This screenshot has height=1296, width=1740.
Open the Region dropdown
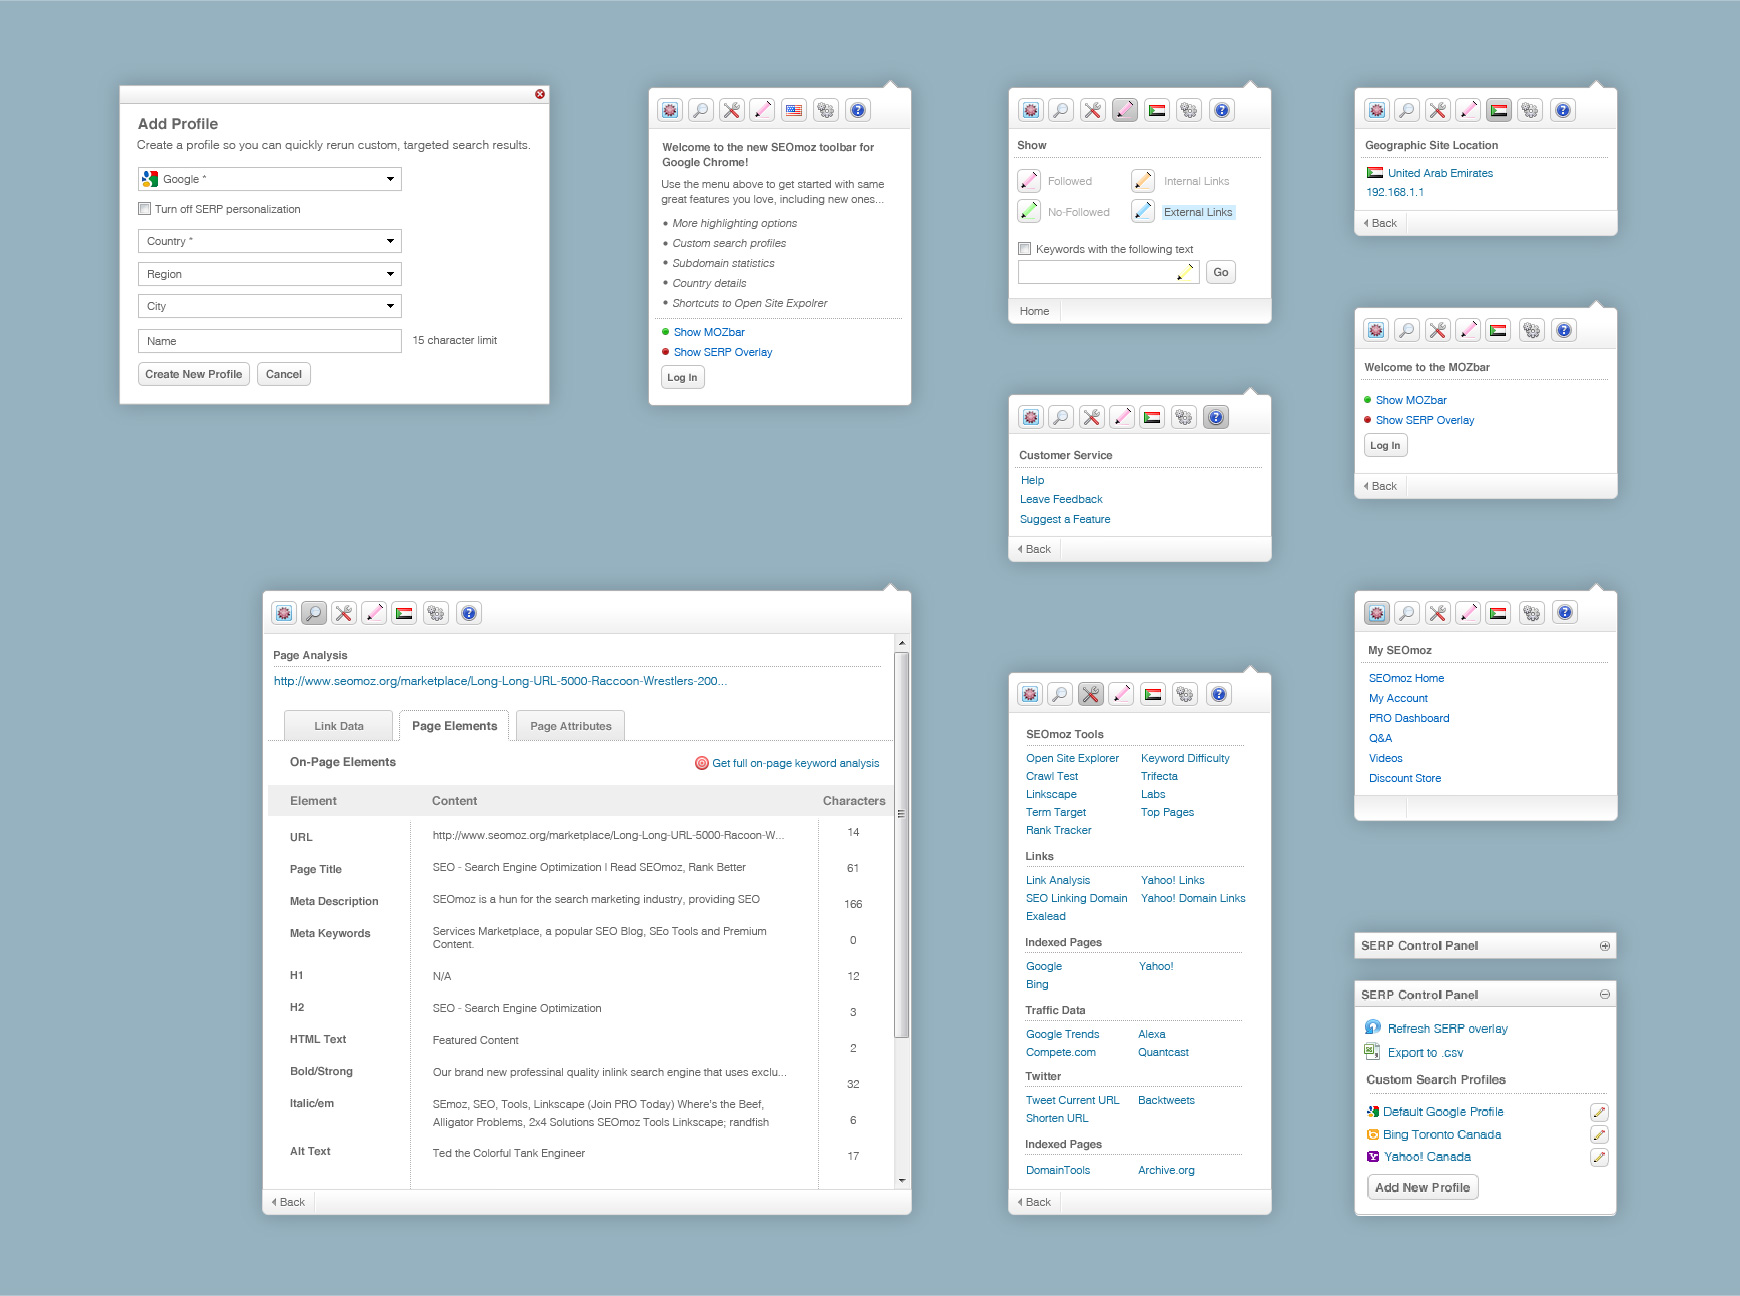click(270, 274)
